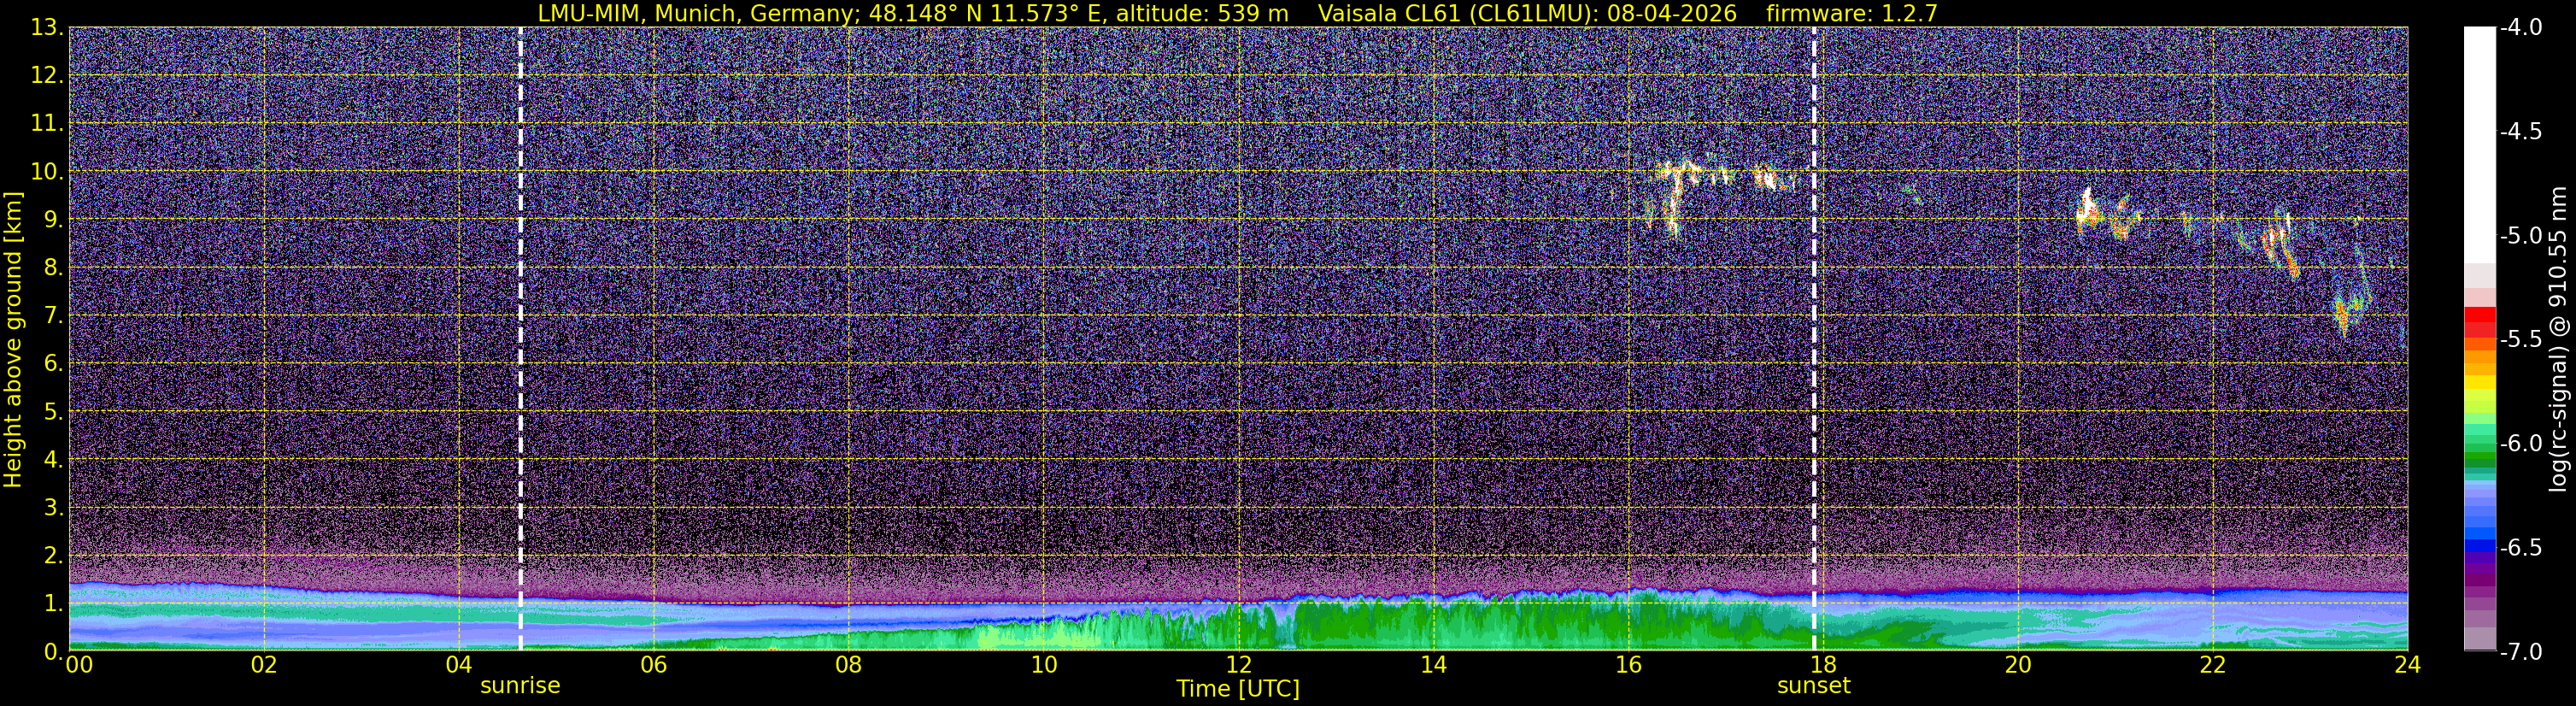Click the 06 tick on the time axis
Screen dimensions: 2576x706
pos(653,665)
